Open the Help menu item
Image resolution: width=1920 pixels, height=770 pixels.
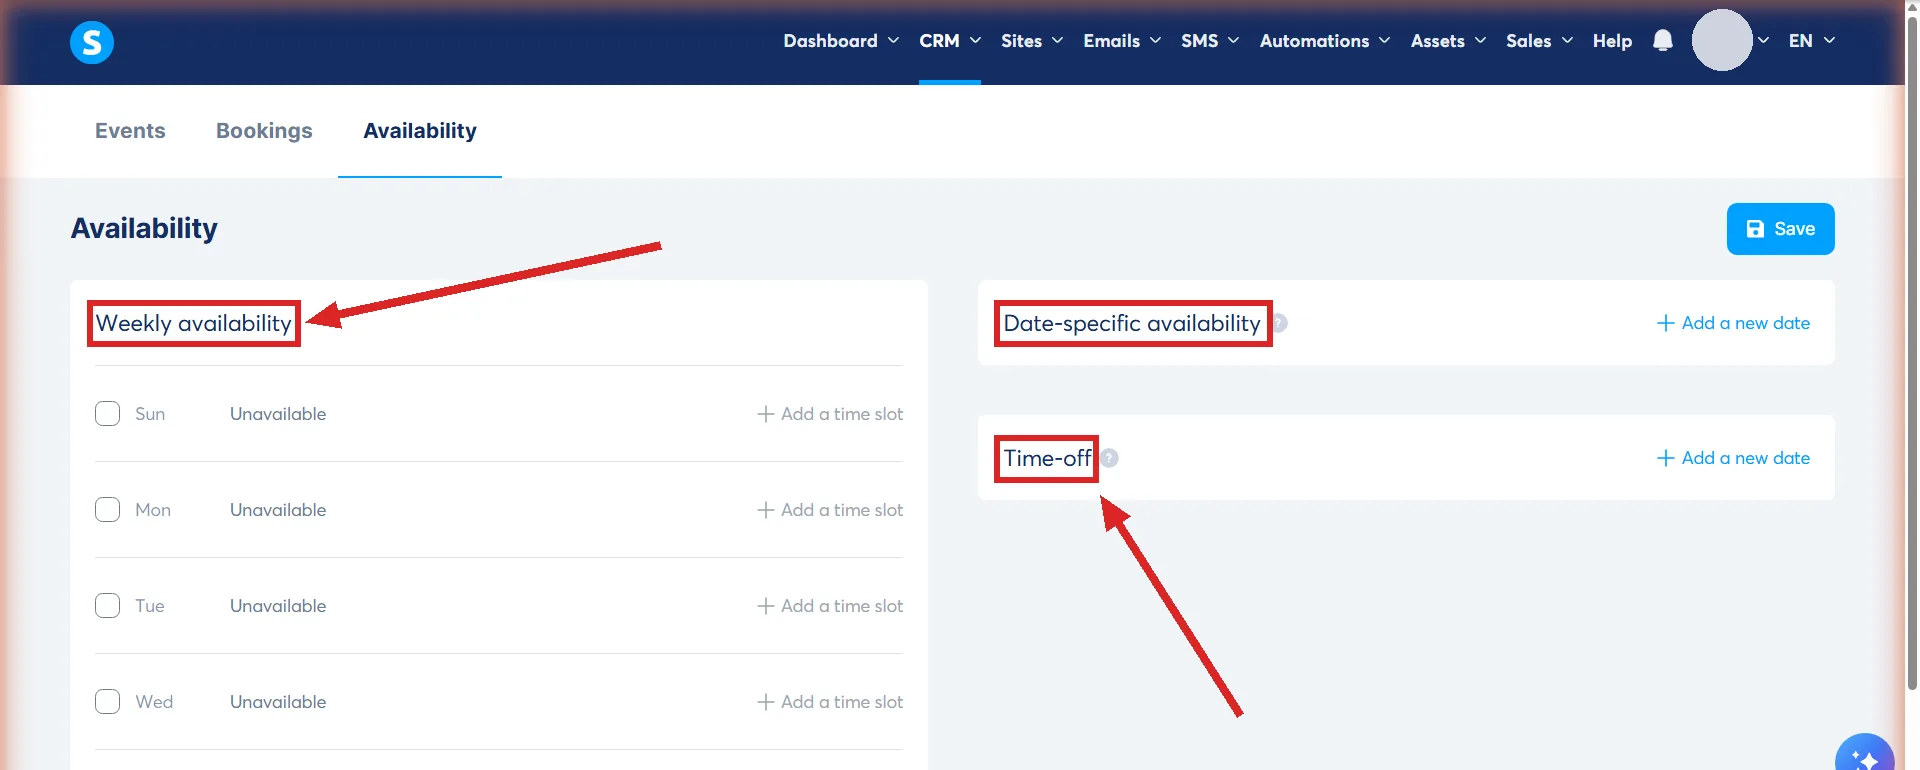point(1612,41)
